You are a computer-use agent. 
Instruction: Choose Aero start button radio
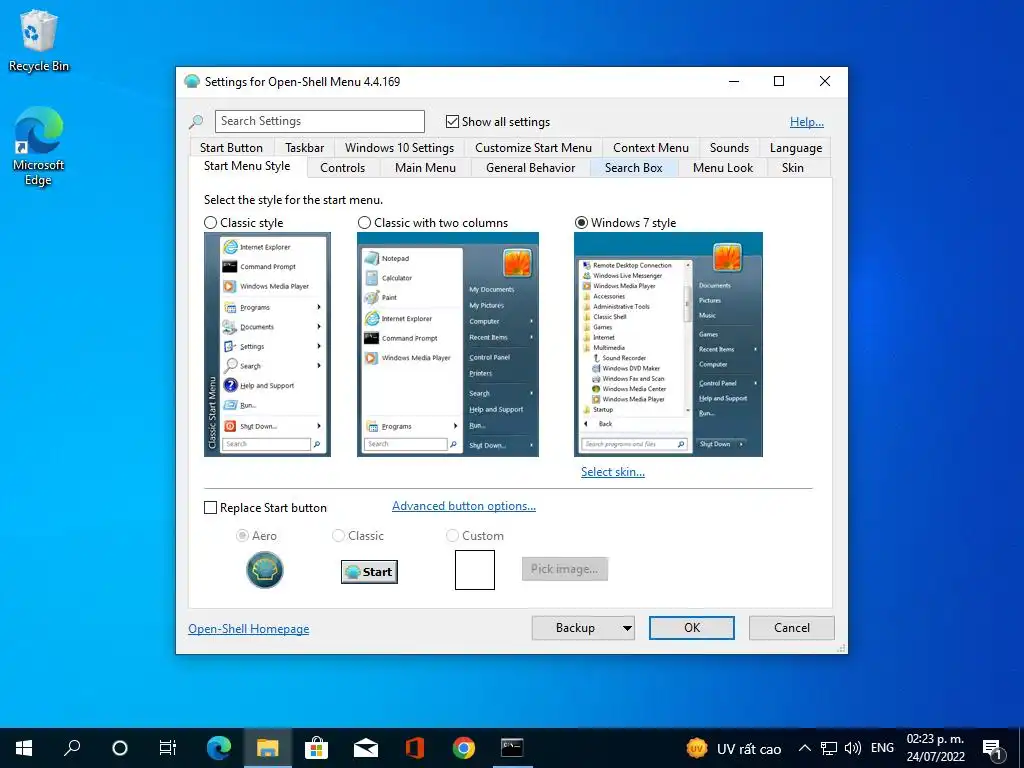click(x=242, y=536)
